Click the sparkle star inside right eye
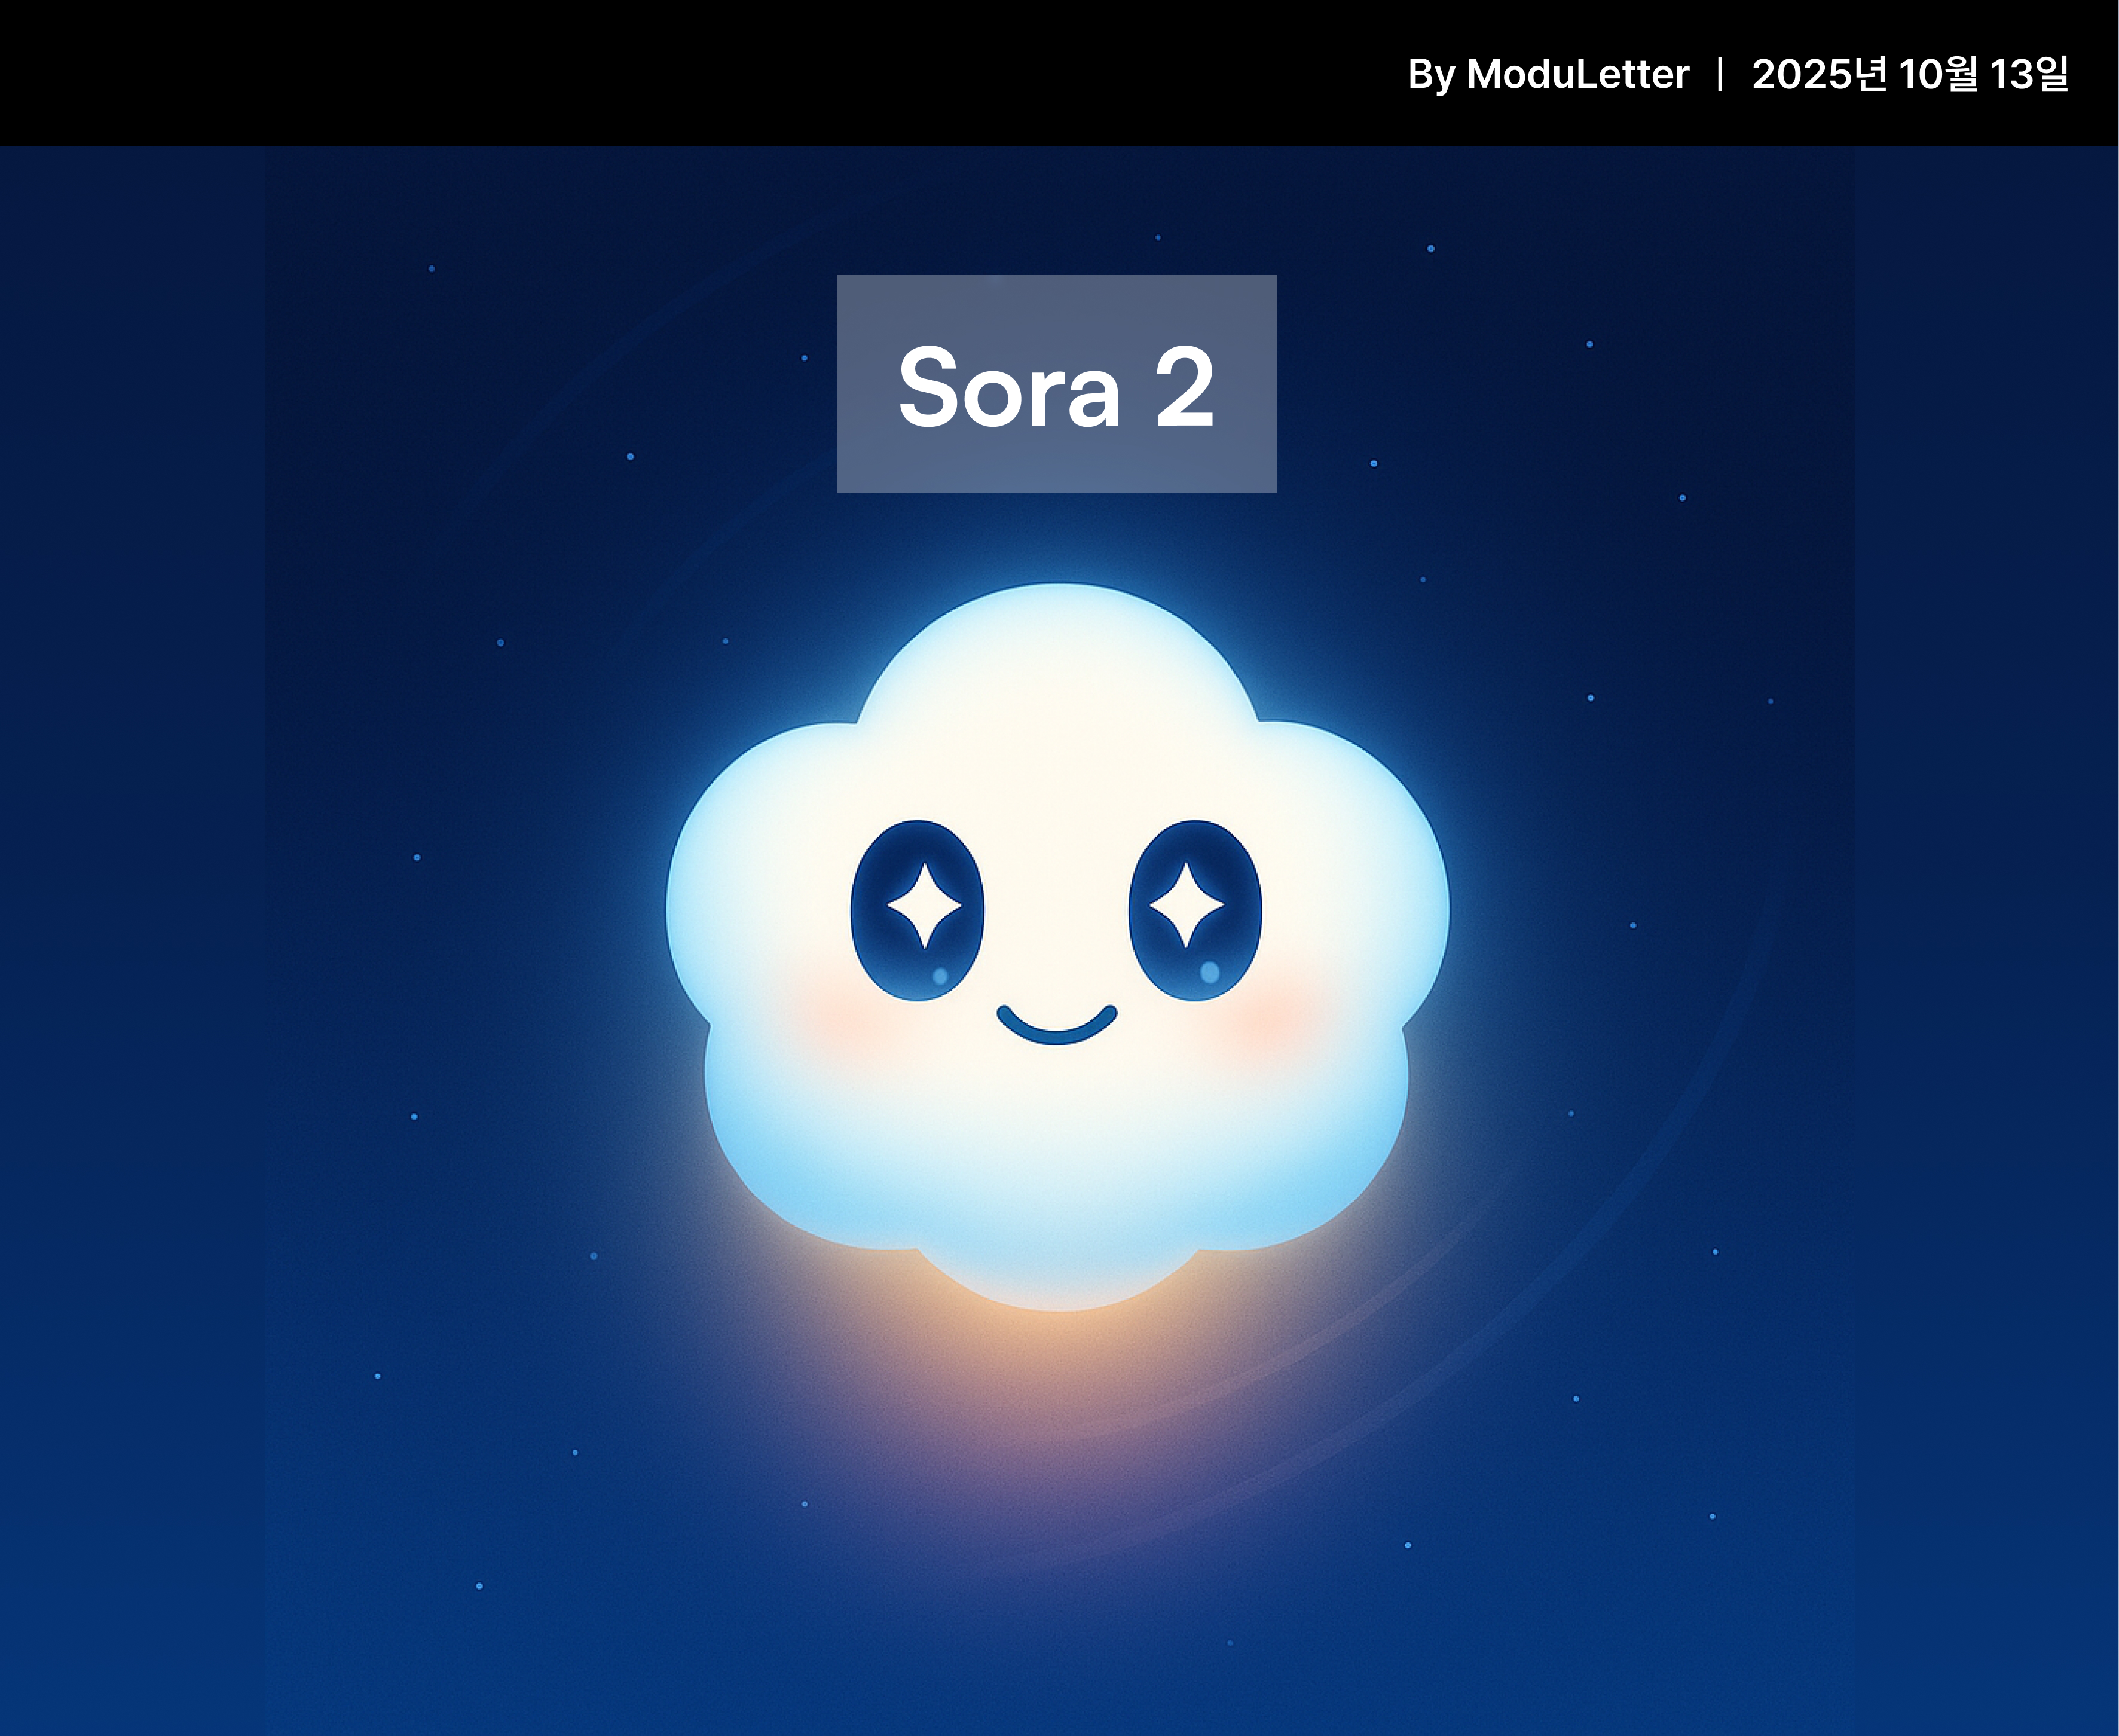Image resolution: width=2119 pixels, height=1736 pixels. 1186,905
